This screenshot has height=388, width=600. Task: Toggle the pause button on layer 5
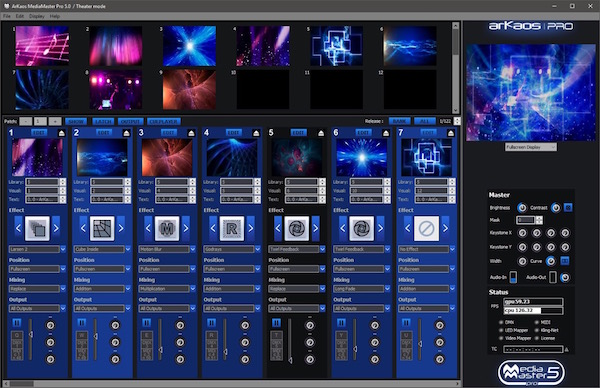coord(276,323)
